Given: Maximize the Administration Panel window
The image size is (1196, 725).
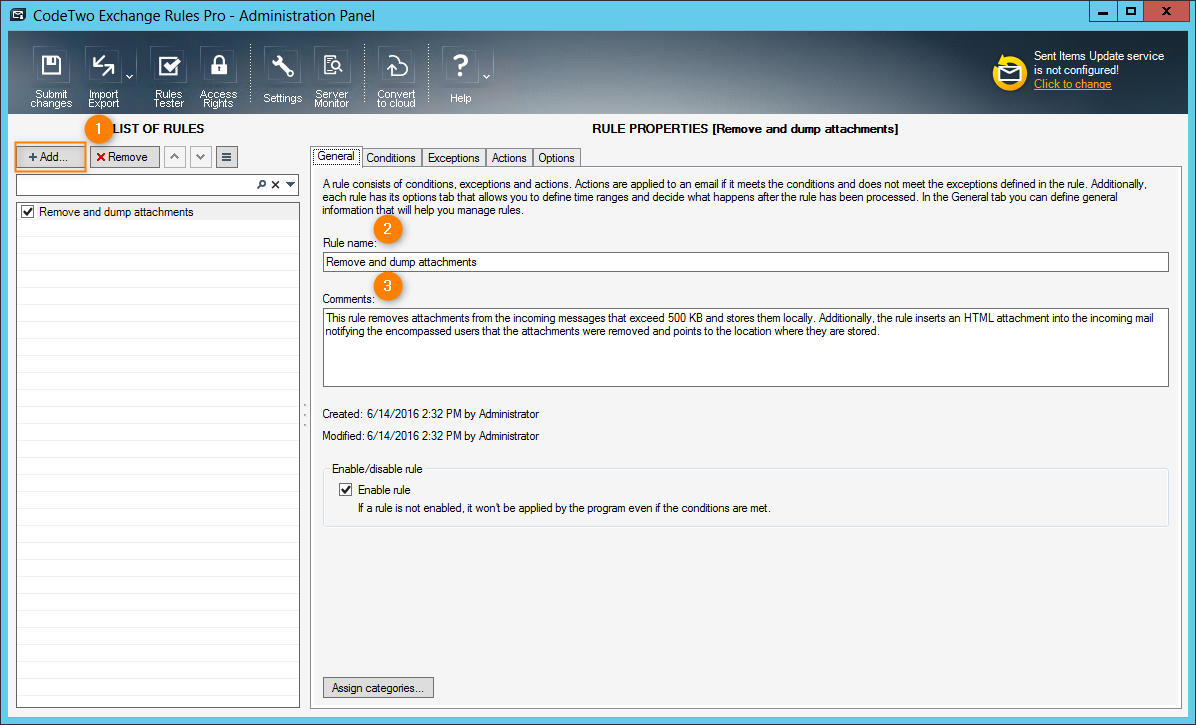Looking at the screenshot, I should click(1130, 11).
